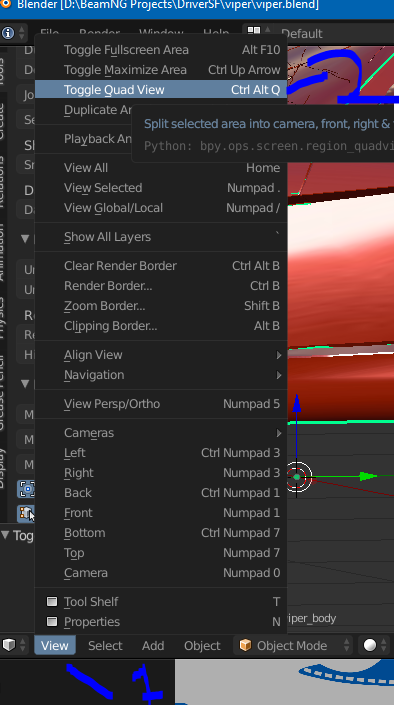Click the Blender logo in title bar
This screenshot has width=399, height=705.
5,5
